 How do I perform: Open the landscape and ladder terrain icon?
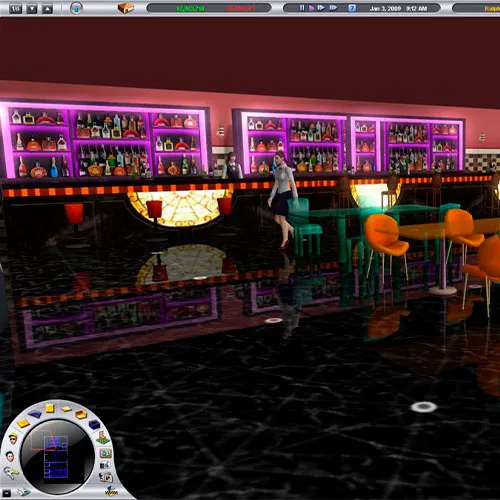[x=103, y=437]
